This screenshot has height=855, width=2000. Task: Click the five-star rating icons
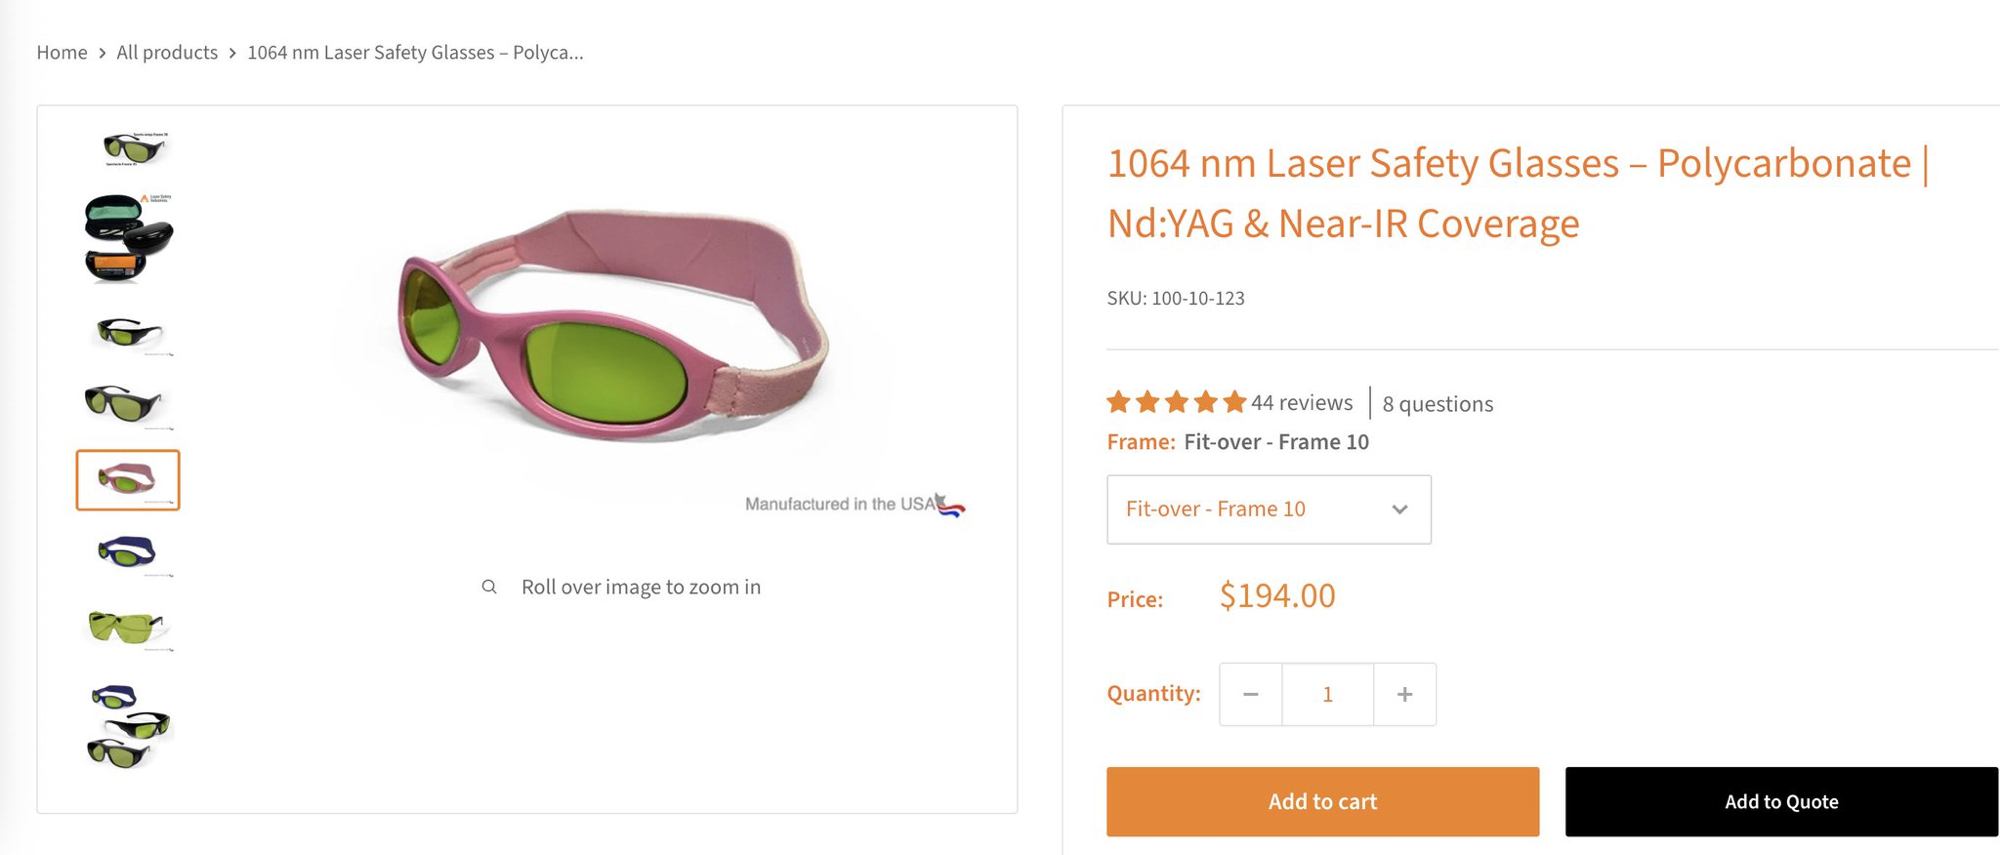coord(1176,402)
